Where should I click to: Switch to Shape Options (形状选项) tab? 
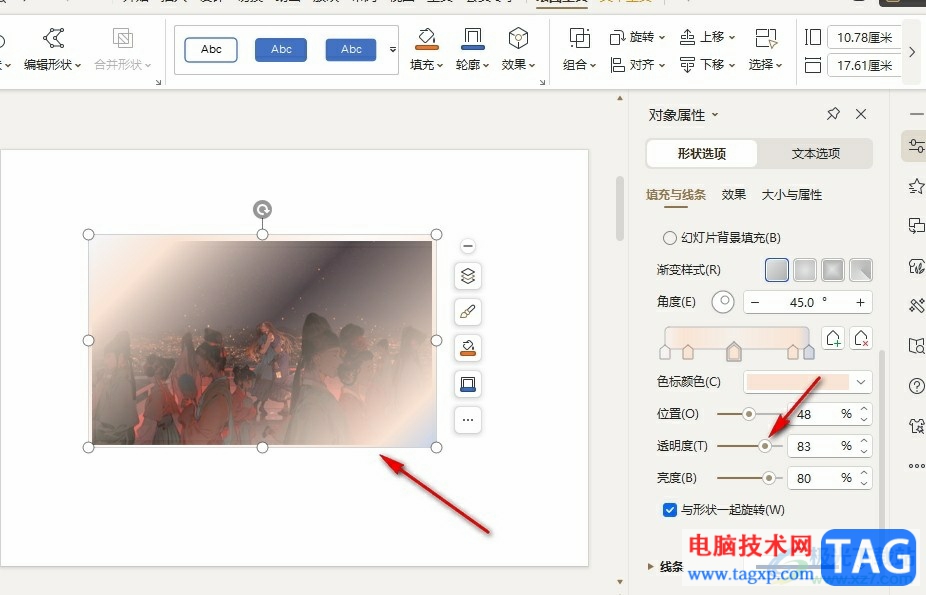coord(702,153)
